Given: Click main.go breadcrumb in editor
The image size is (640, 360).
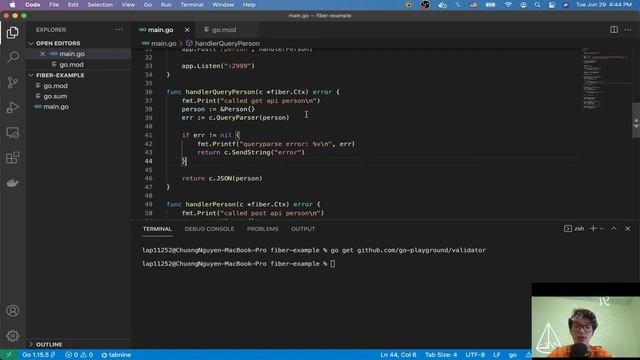Looking at the screenshot, I should click(x=164, y=43).
